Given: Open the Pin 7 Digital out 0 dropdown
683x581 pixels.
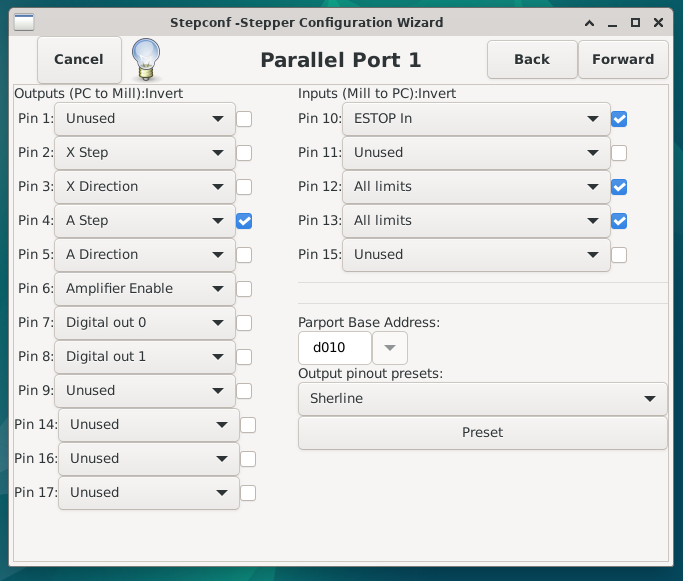Looking at the screenshot, I should (x=145, y=323).
